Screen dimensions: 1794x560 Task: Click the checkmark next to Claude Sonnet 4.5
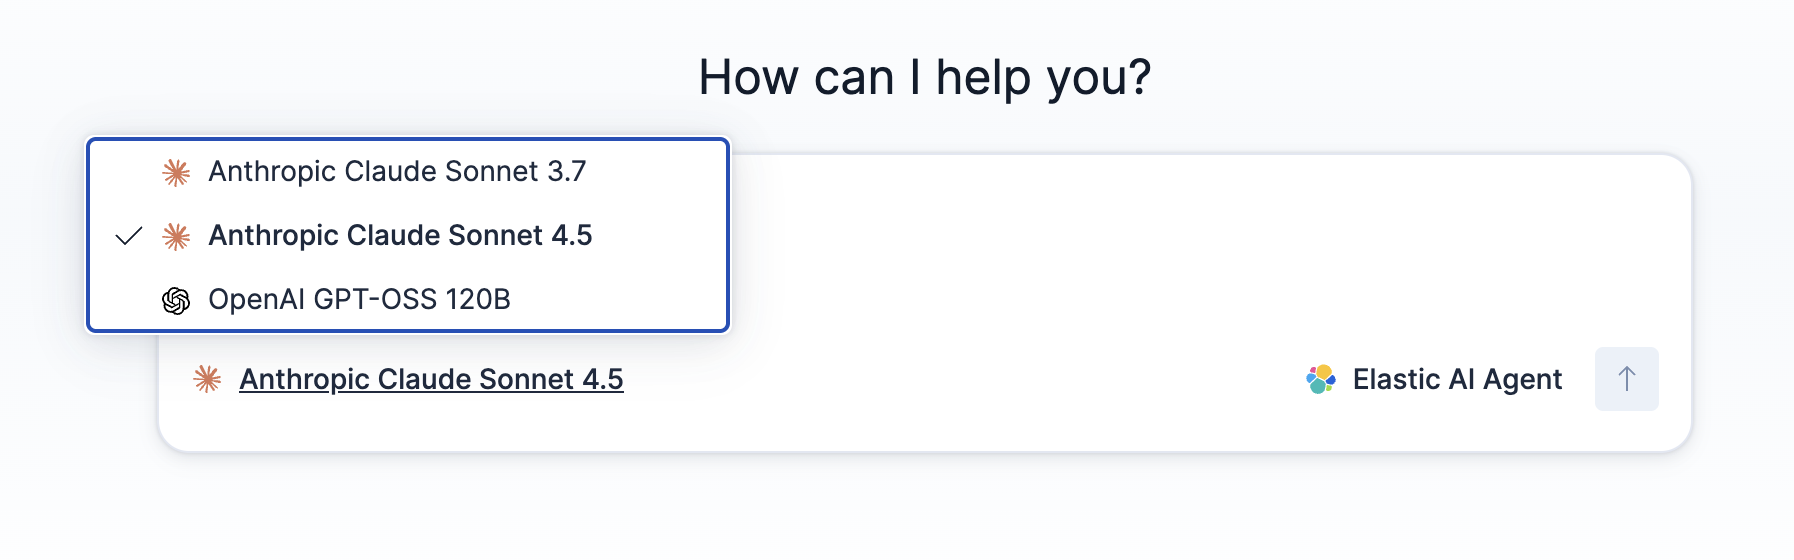tap(129, 236)
